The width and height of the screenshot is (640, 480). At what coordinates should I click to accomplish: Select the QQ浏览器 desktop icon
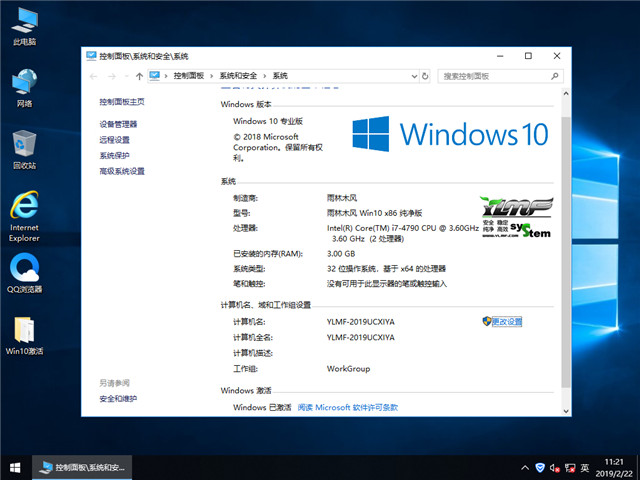coord(24,273)
